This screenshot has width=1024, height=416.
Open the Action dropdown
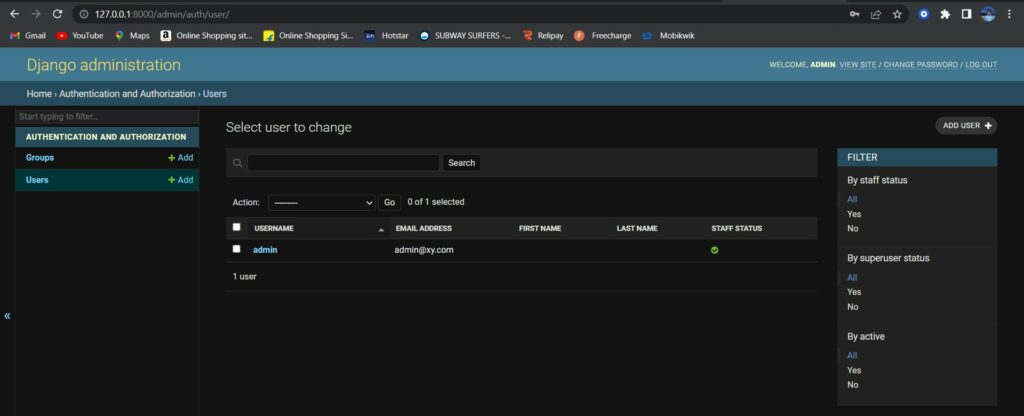(x=321, y=202)
